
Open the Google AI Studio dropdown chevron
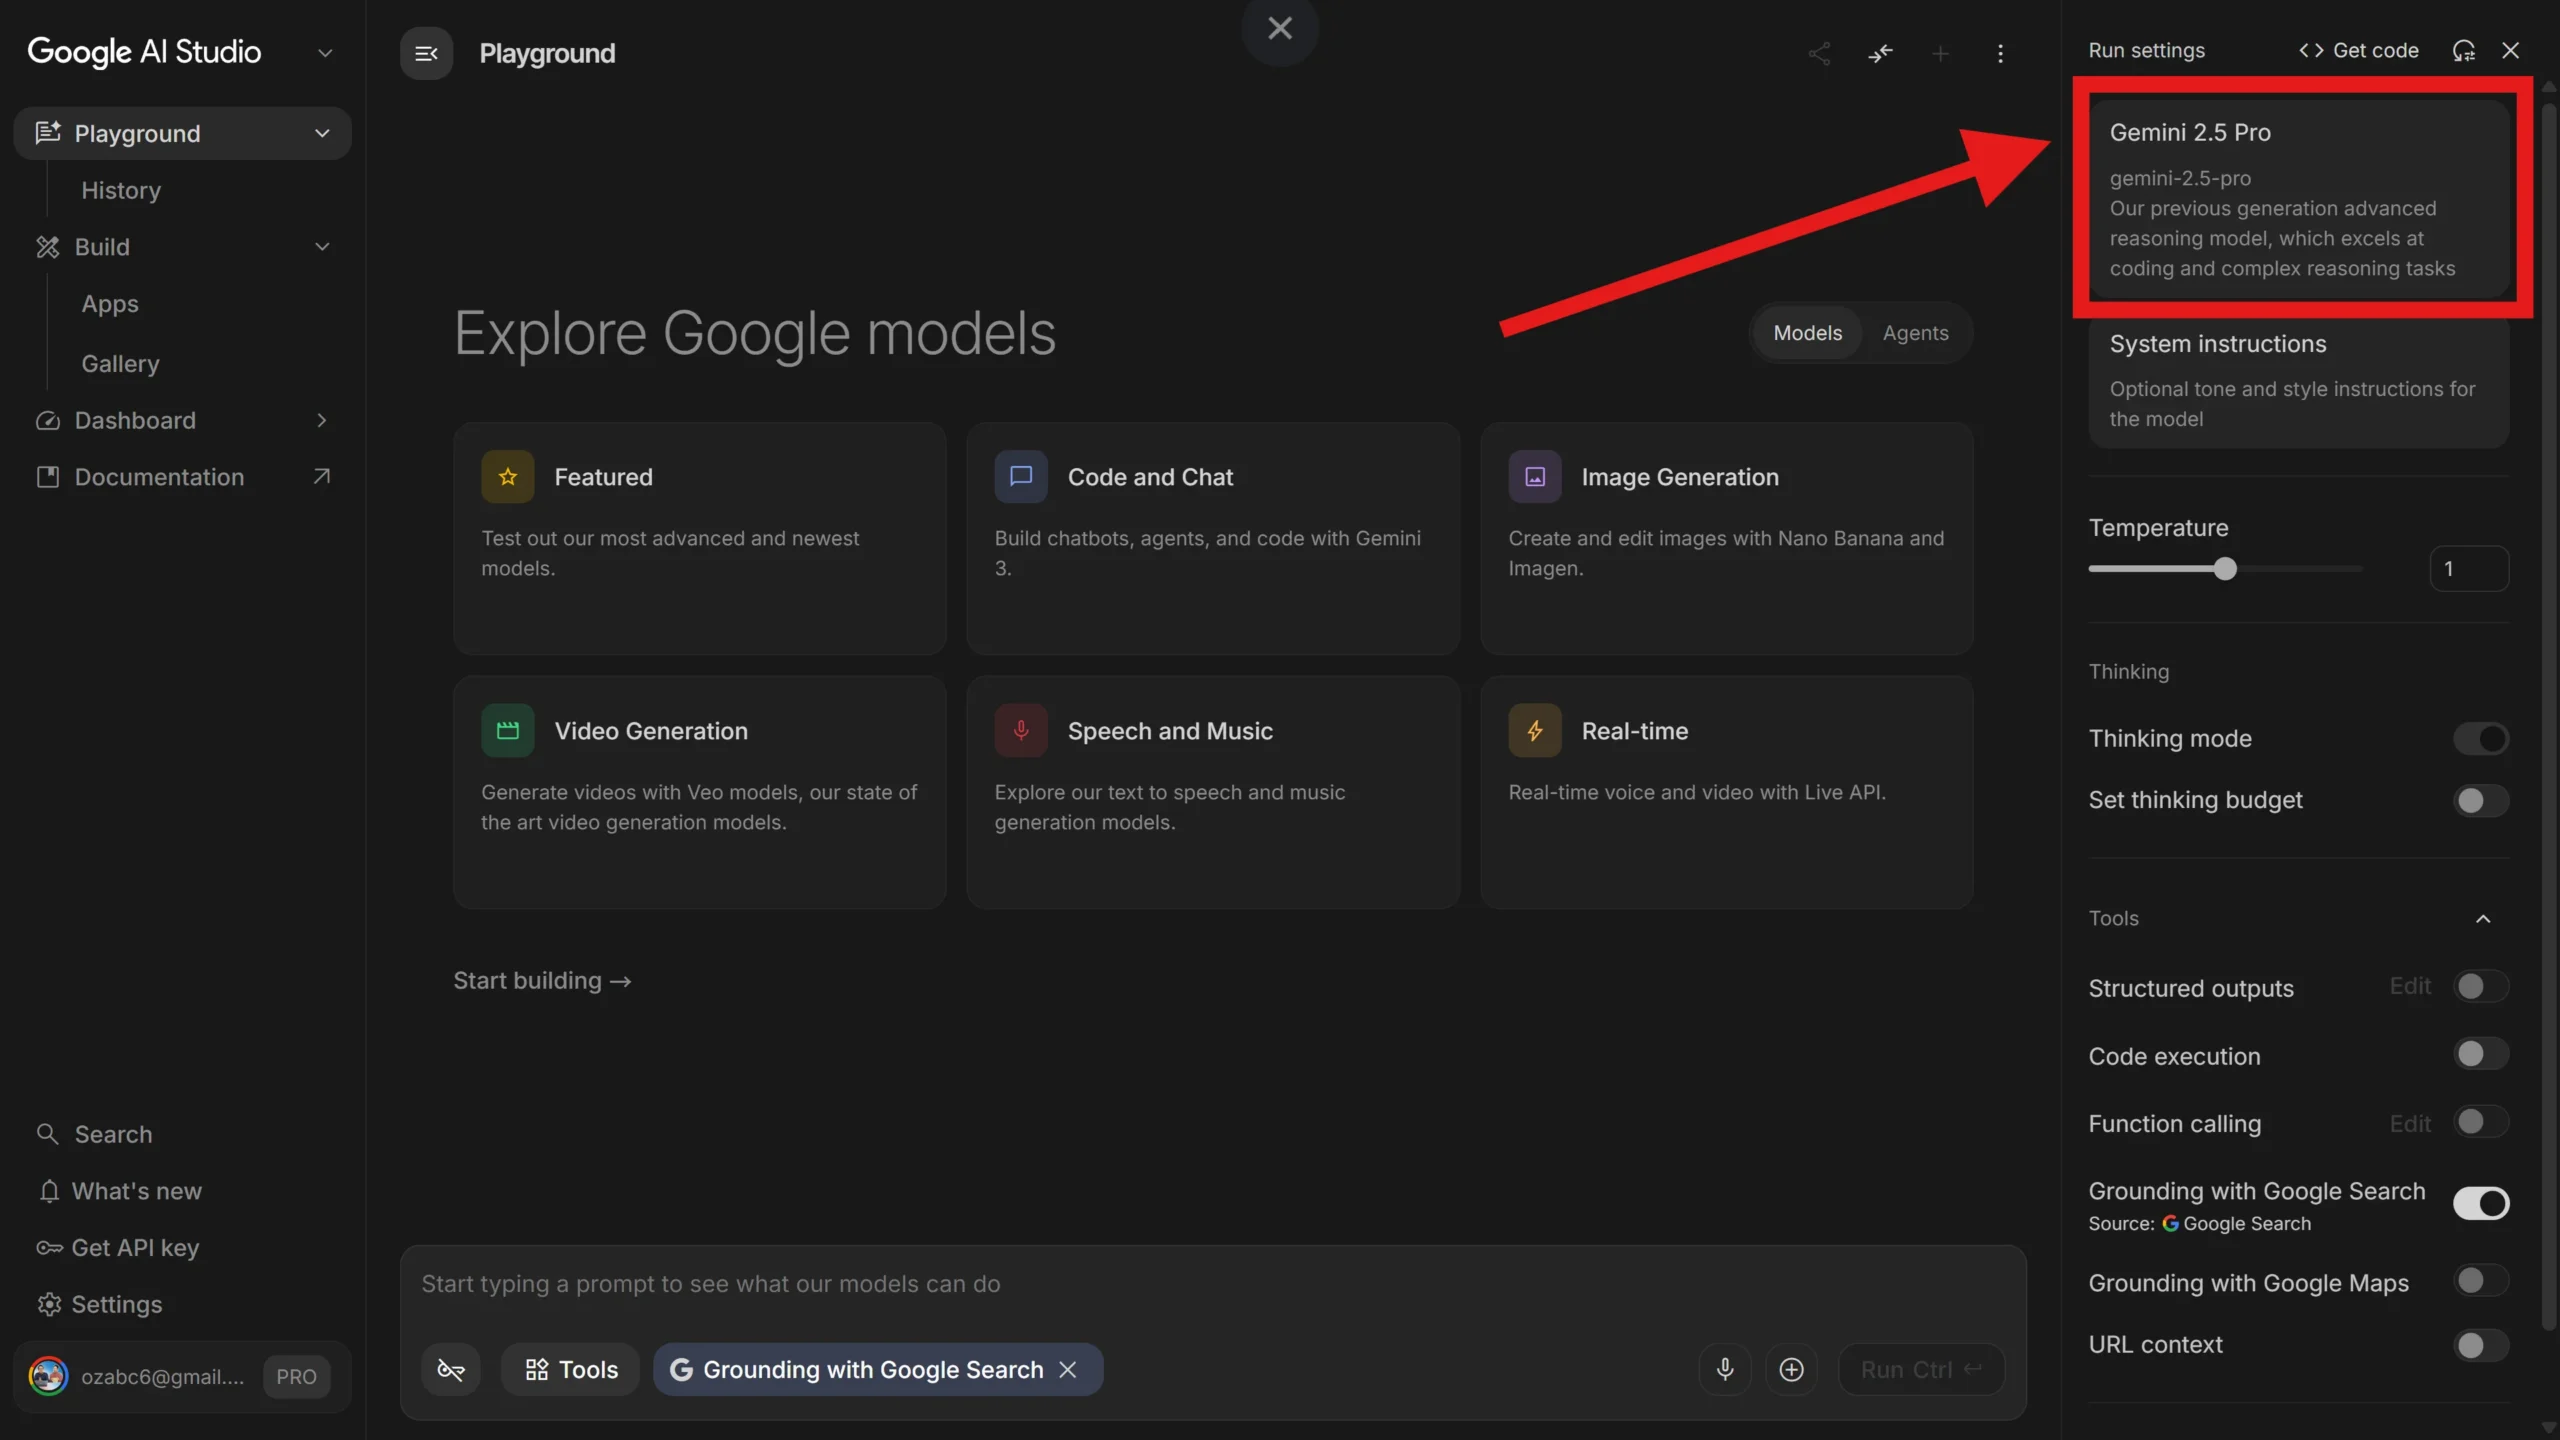(324, 52)
